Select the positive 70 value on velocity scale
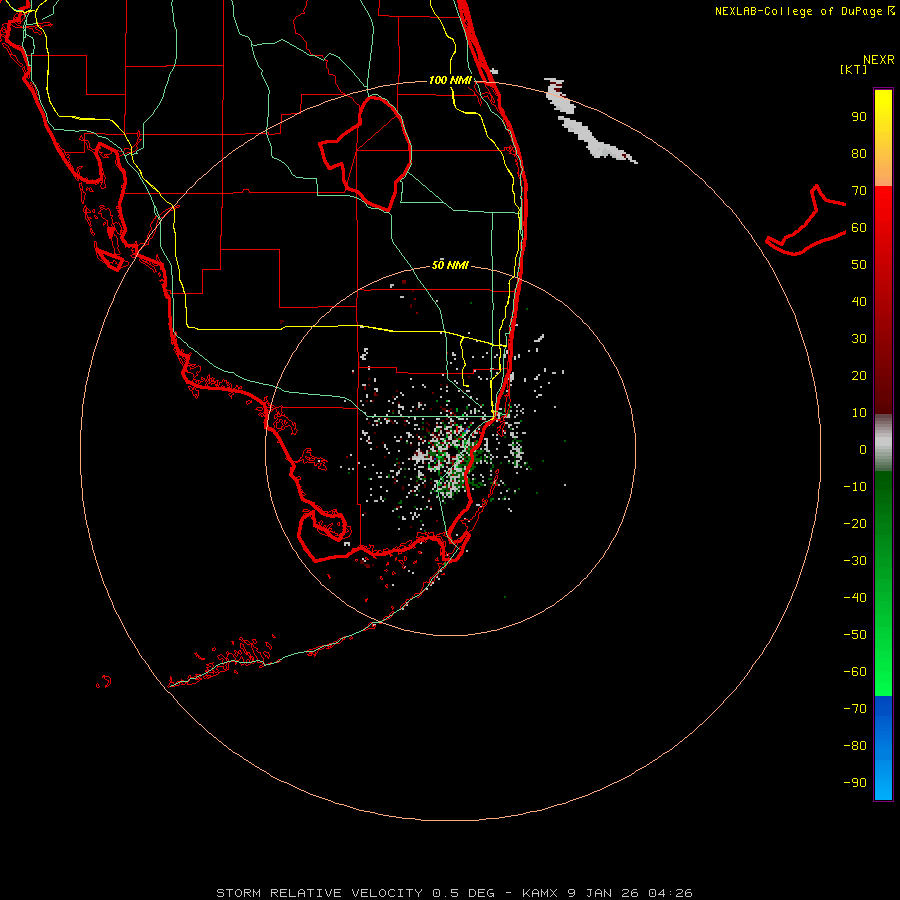This screenshot has height=900, width=900. click(859, 191)
